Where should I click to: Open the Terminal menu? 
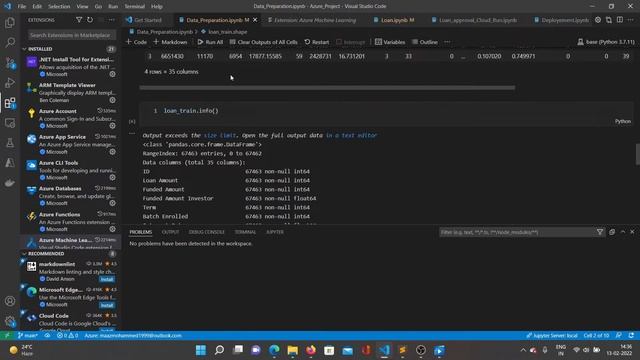[134, 7]
